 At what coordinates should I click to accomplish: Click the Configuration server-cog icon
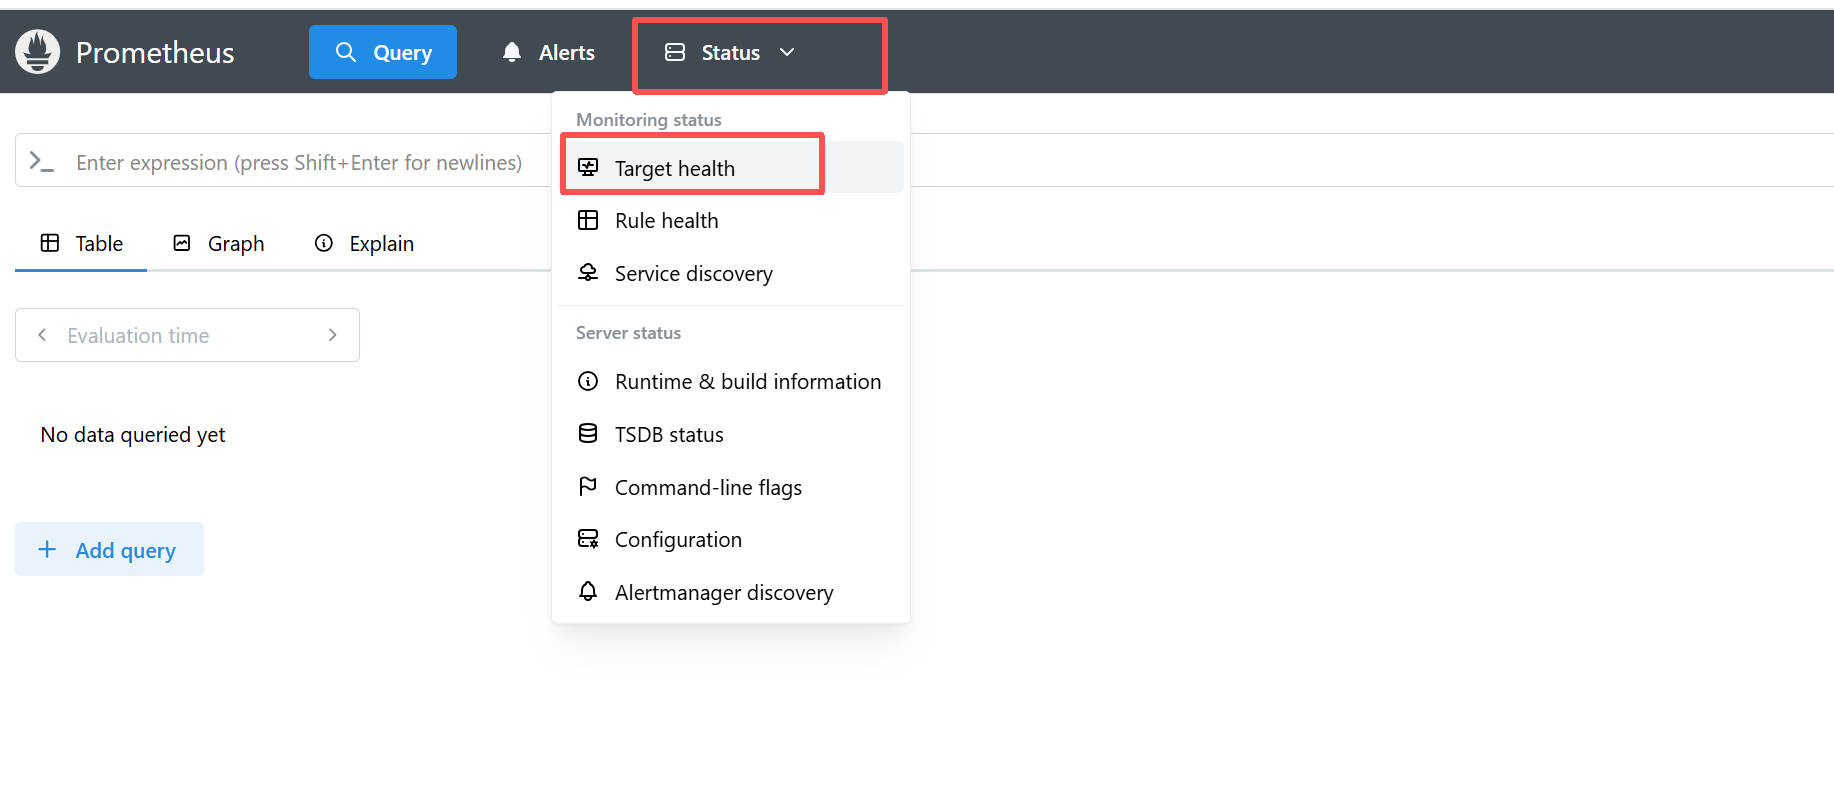(x=588, y=539)
